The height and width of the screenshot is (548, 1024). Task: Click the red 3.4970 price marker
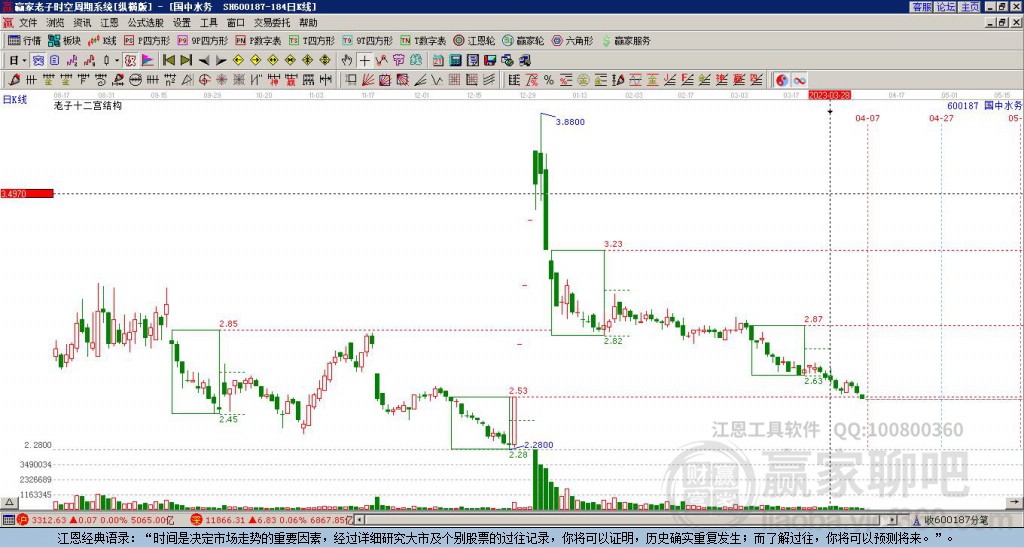coord(26,193)
